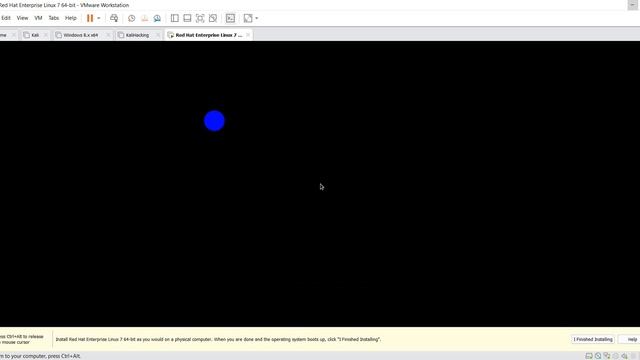640x360 pixels.
Task: Click the Send Ctrl+Alt+Del toolbar icon
Action: (x=114, y=18)
